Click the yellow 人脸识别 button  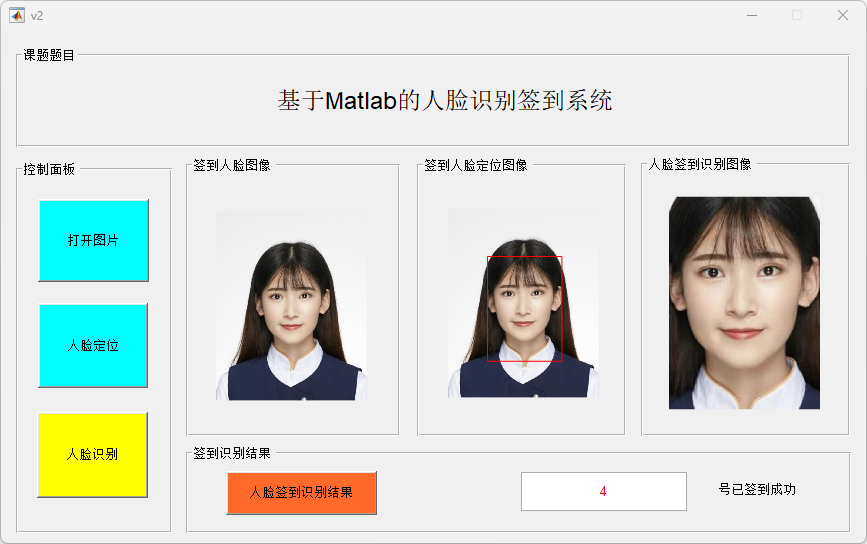tap(92, 454)
